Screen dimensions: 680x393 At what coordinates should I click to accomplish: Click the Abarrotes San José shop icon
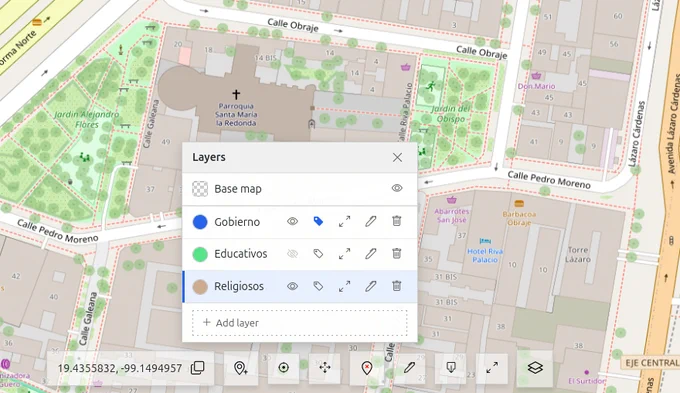coord(451,200)
